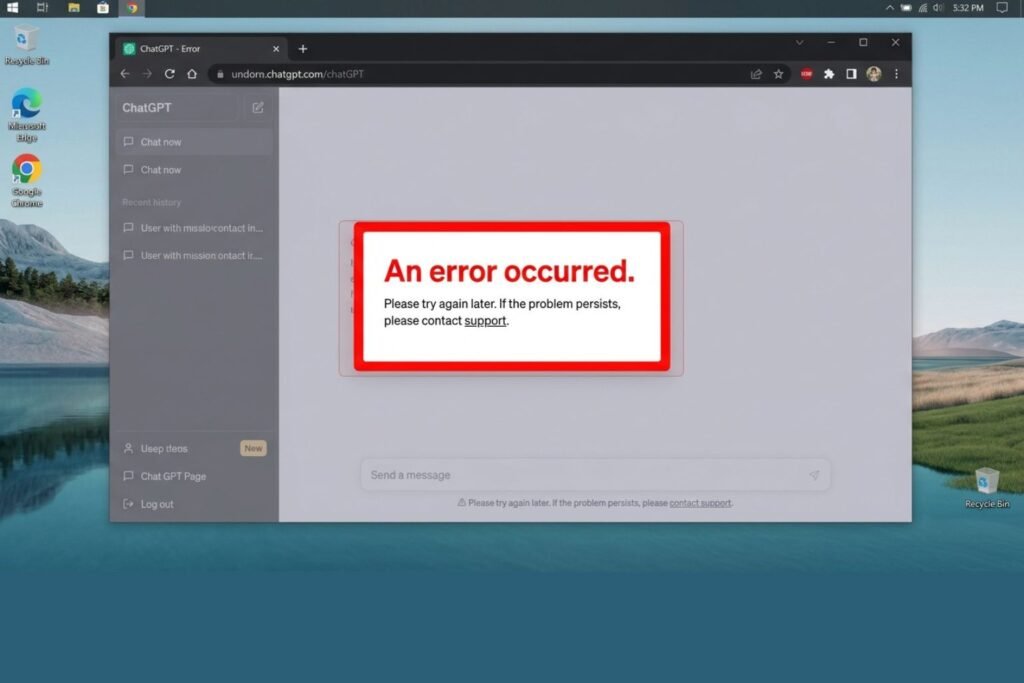Open the Usep tleos menu item
The image size is (1024, 683).
(164, 449)
